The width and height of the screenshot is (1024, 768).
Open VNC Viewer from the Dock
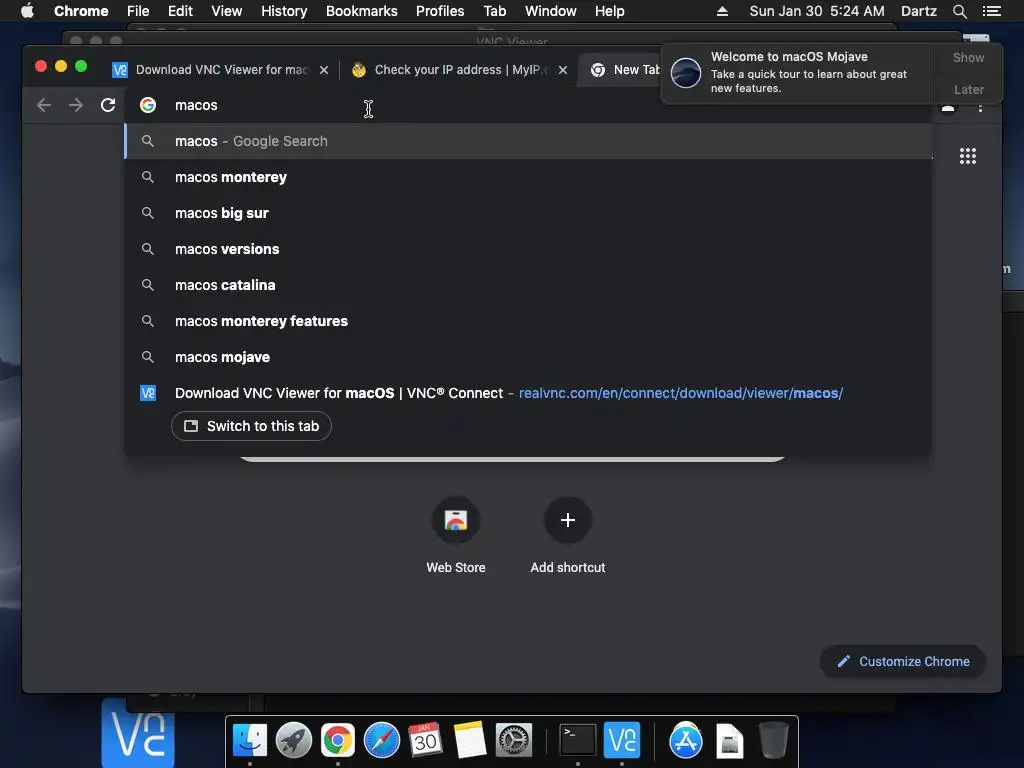[622, 740]
